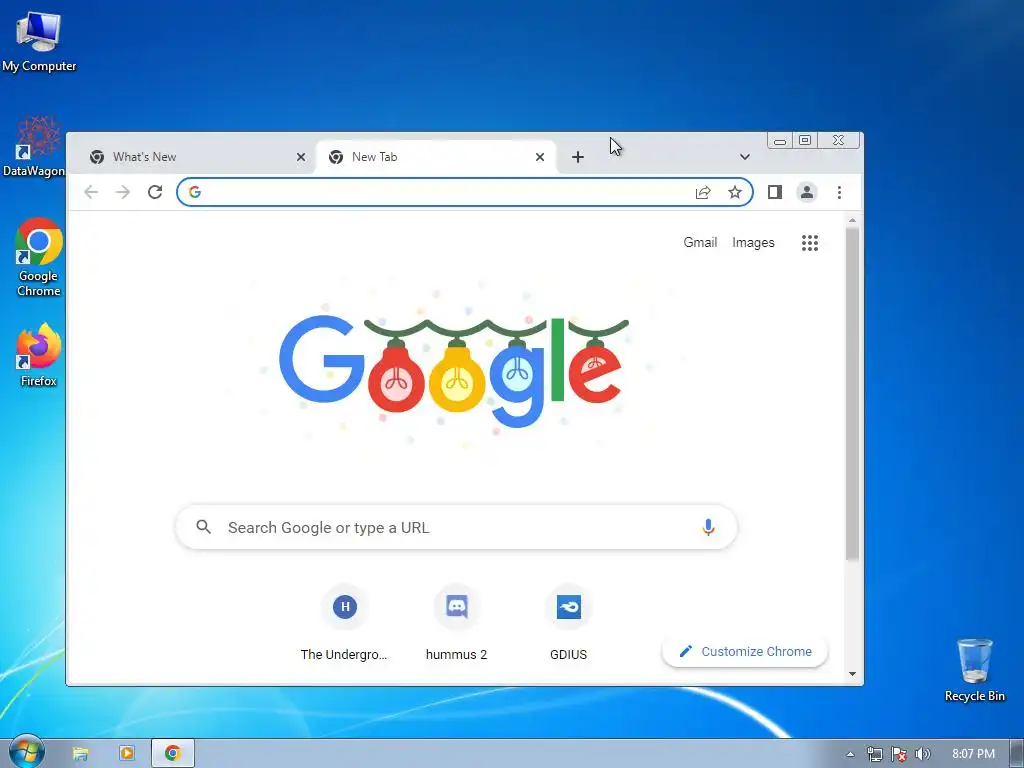This screenshot has height=768, width=1024.
Task: Open the Chrome profile avatar
Action: [x=807, y=192]
